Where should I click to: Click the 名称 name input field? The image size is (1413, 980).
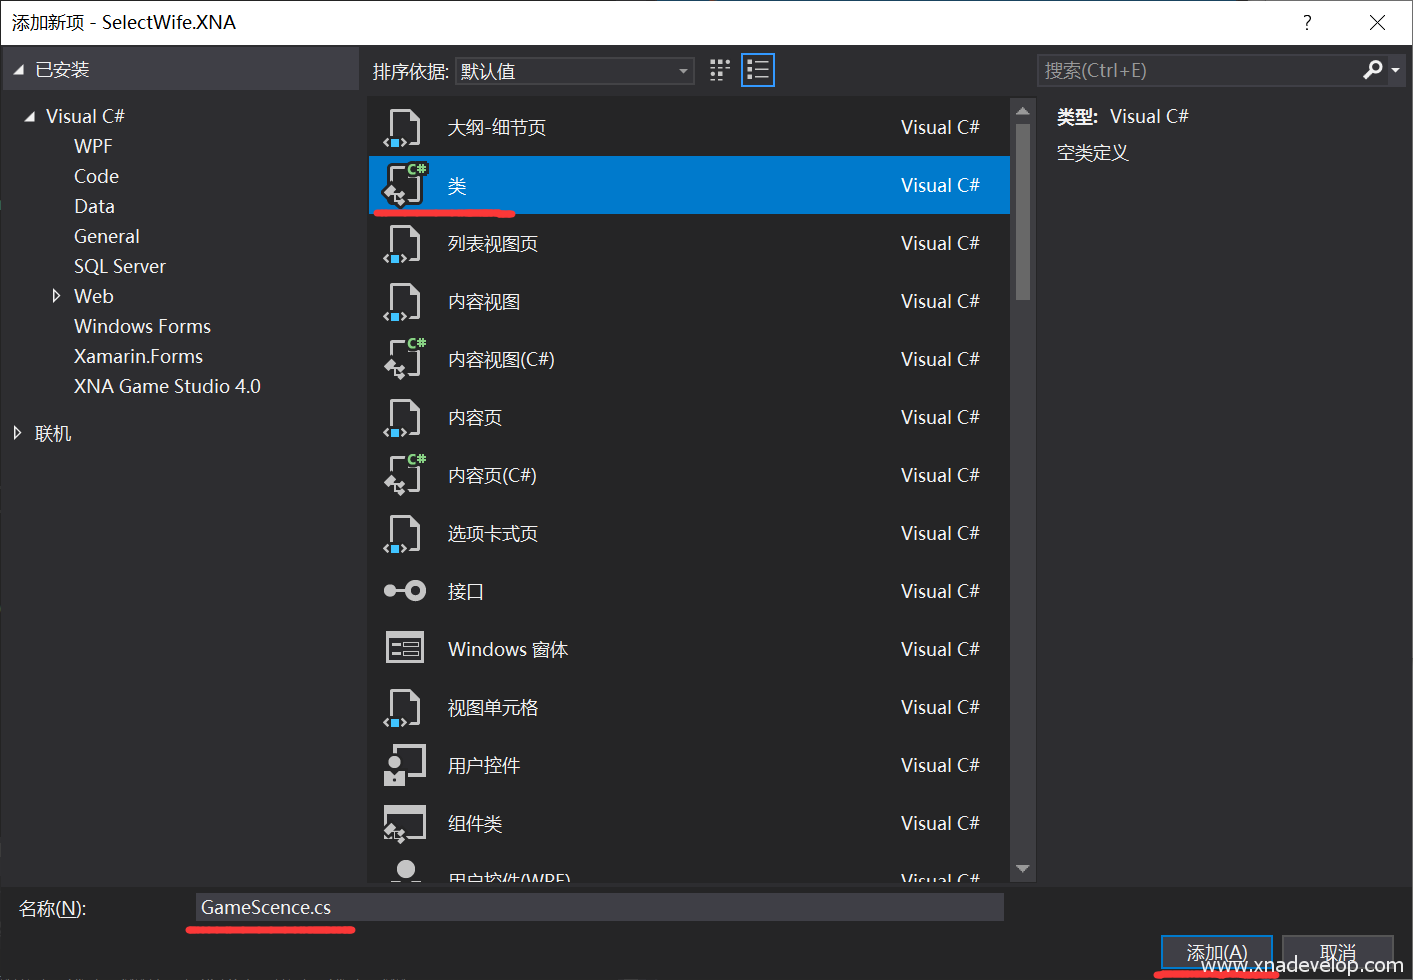click(599, 907)
